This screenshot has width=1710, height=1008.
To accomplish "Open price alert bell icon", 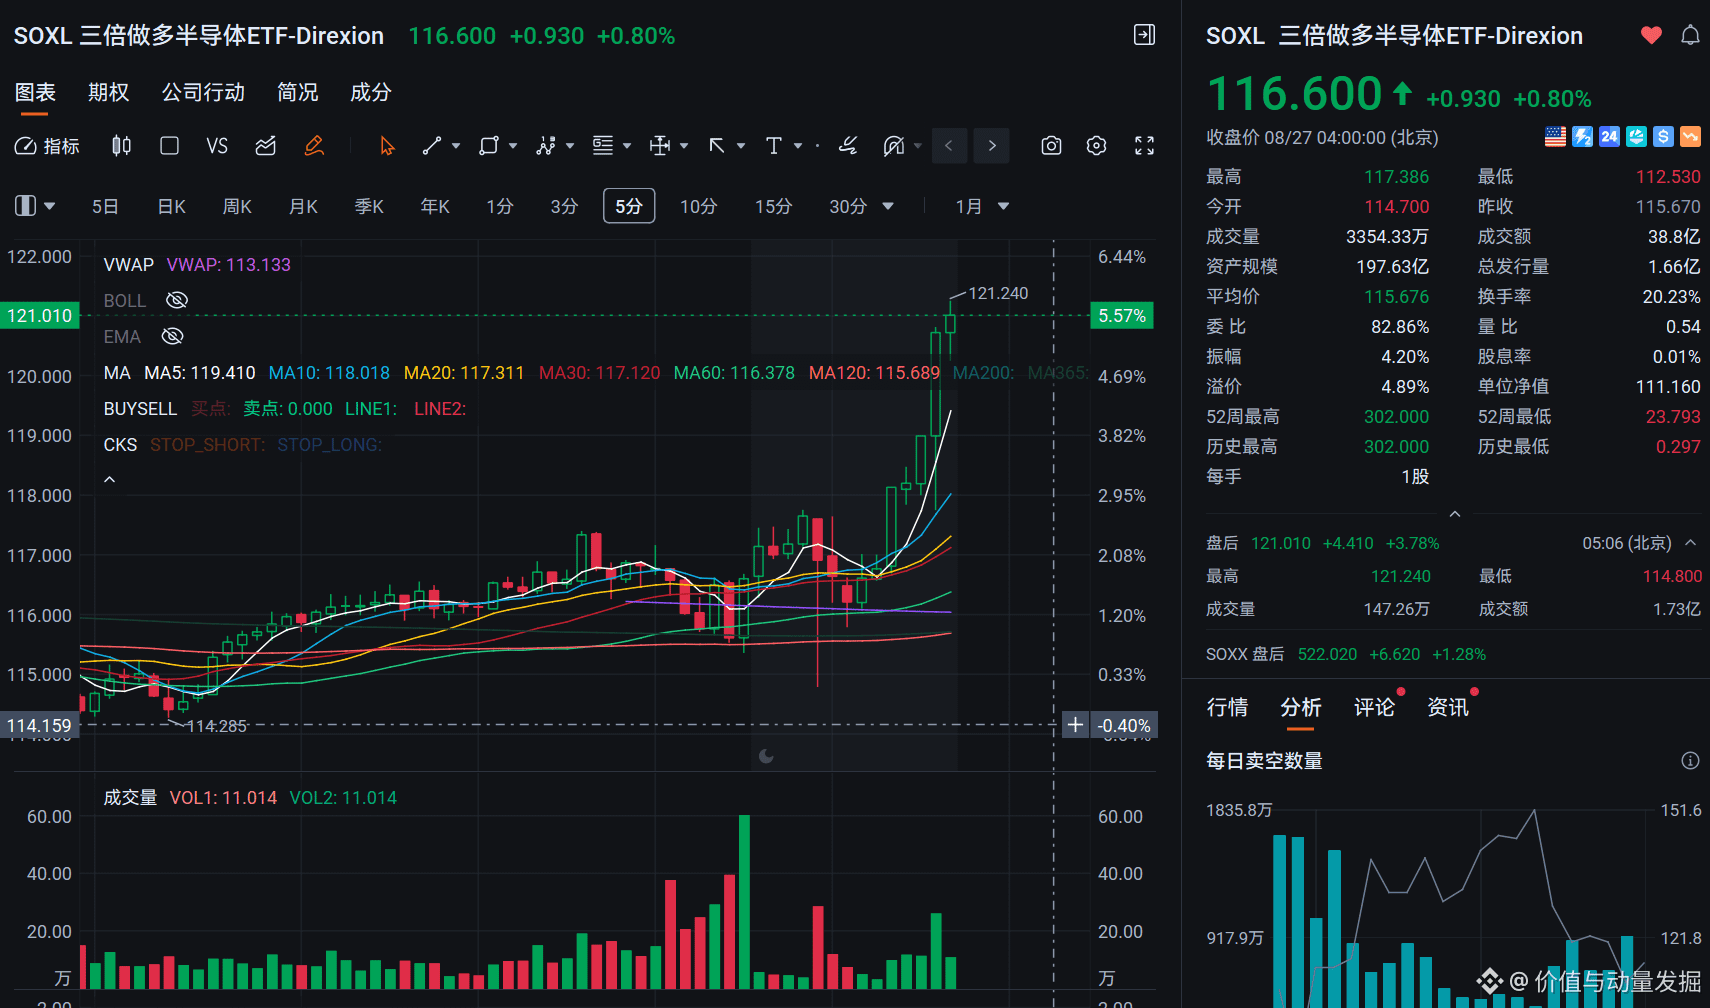I will [x=1690, y=35].
